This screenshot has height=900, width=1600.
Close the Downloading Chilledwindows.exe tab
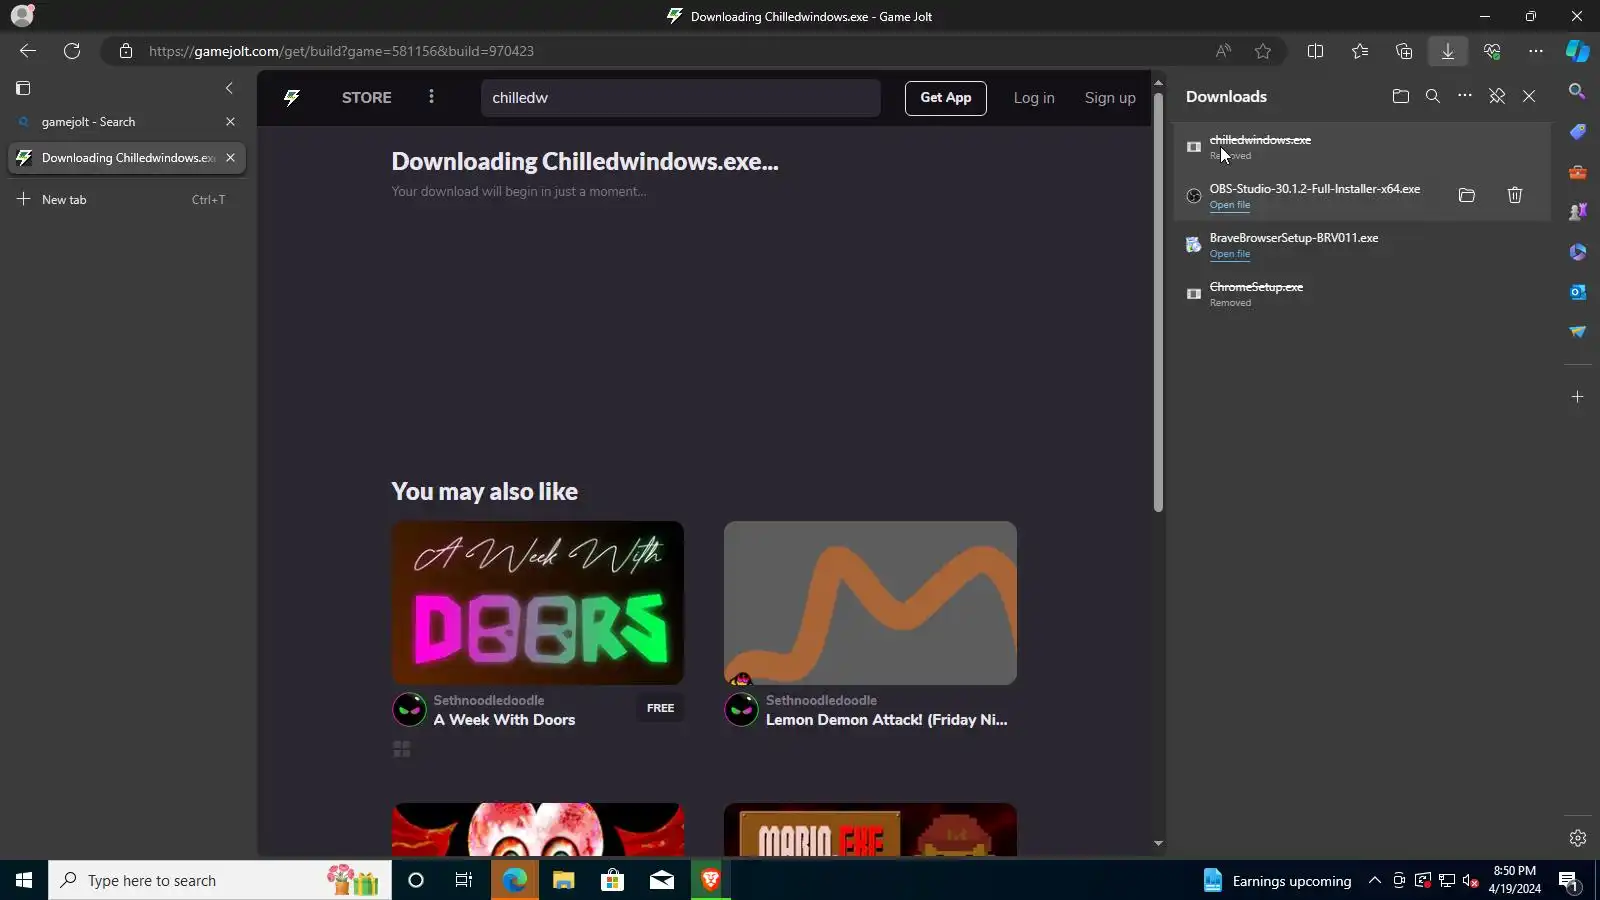point(231,158)
